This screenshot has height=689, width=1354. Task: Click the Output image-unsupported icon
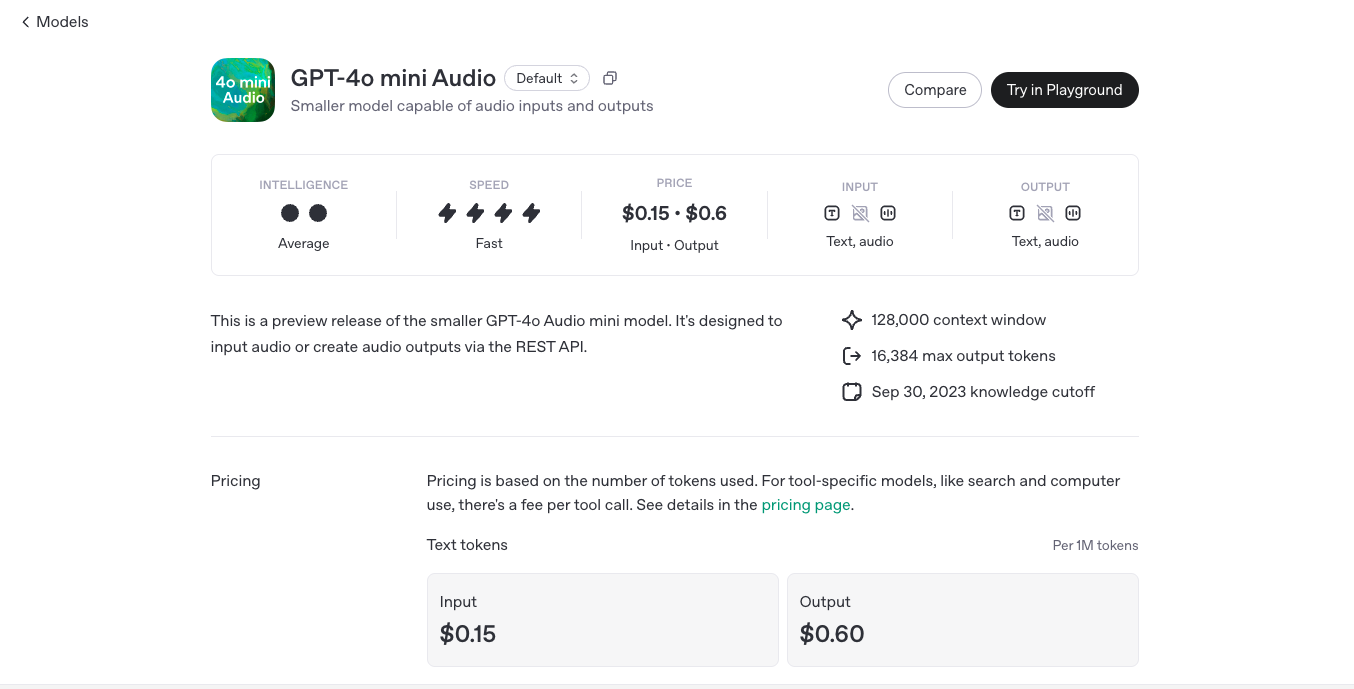(1045, 213)
